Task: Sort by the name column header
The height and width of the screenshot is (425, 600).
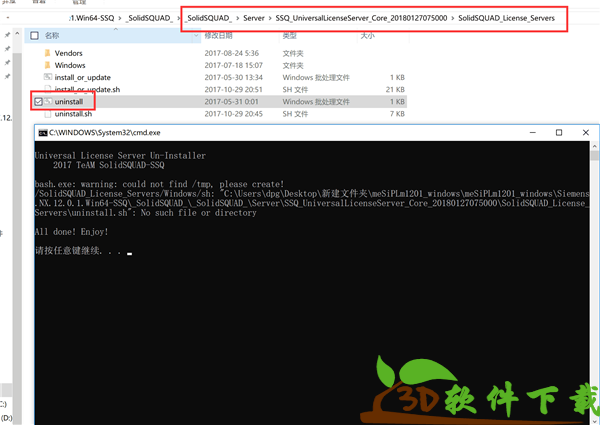Action: (x=52, y=36)
